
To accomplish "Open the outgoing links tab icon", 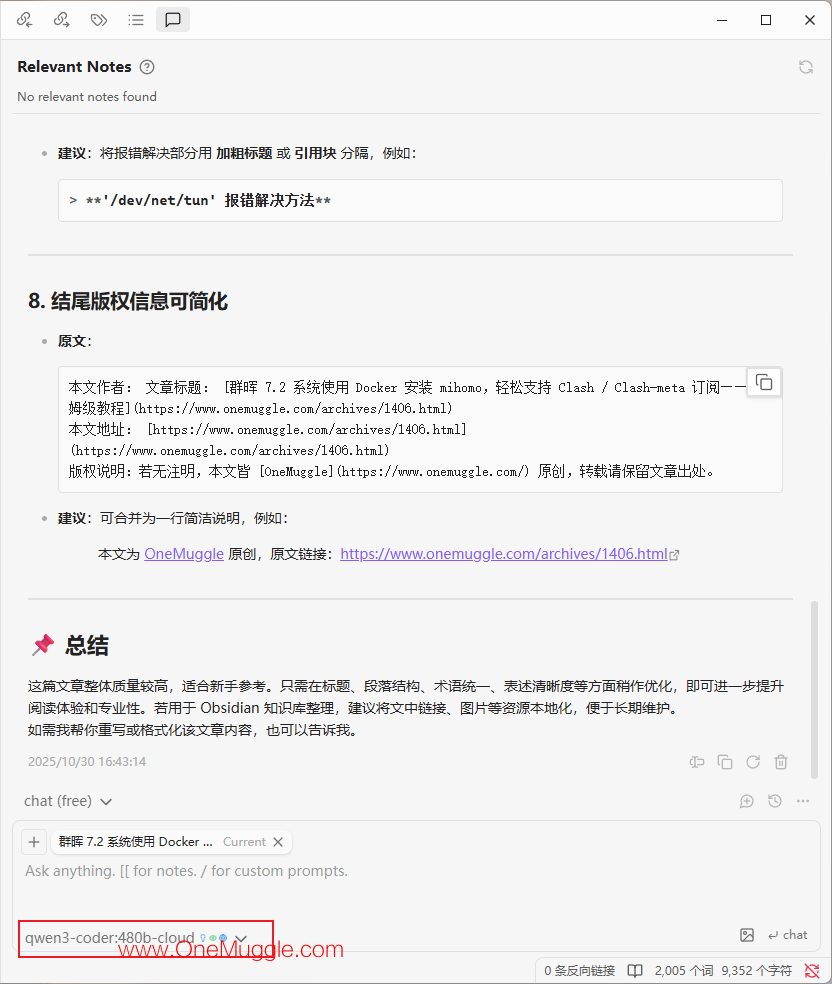I will click(x=61, y=19).
